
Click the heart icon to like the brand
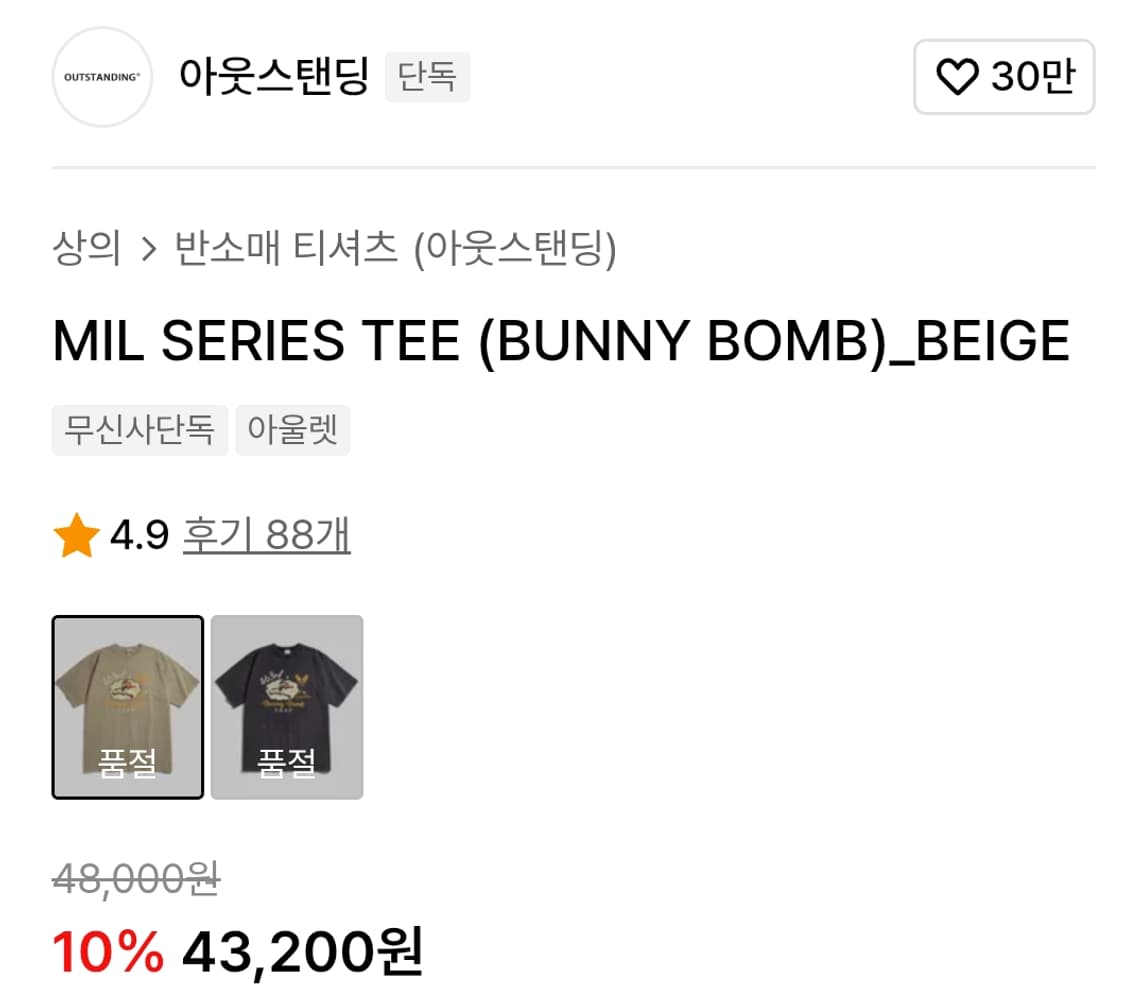coord(960,78)
